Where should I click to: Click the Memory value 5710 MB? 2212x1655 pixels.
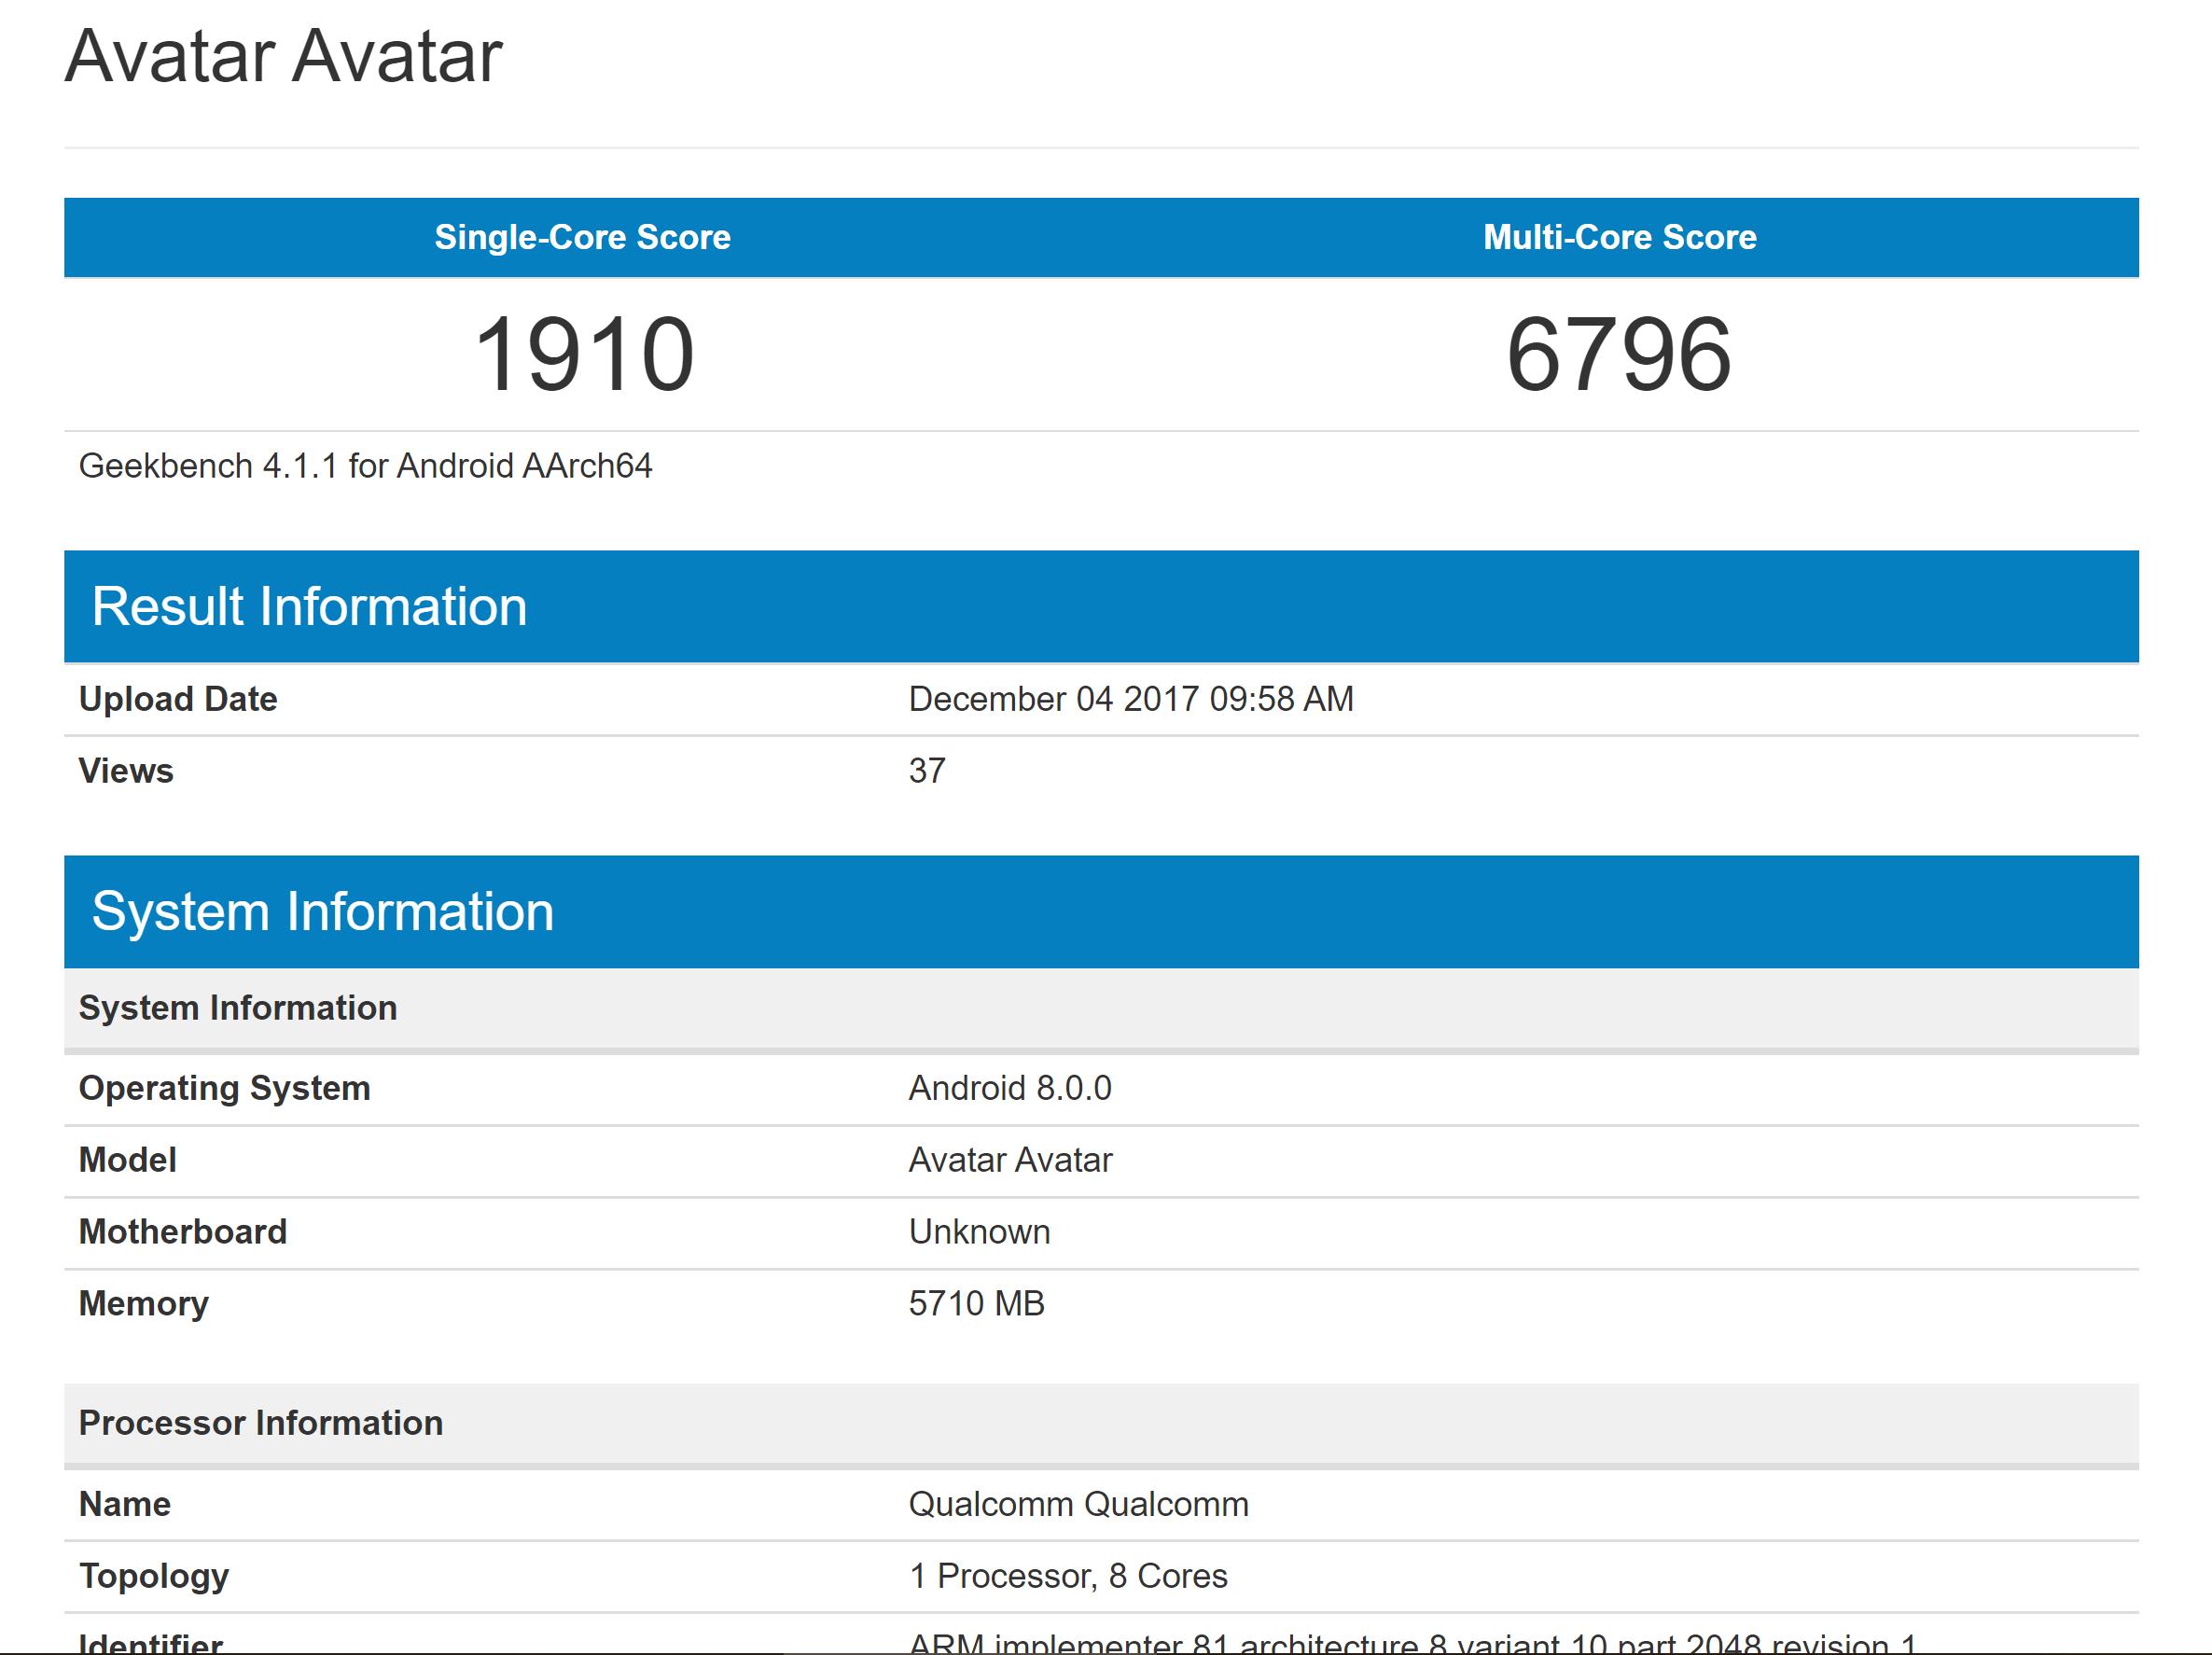pyautogui.click(x=975, y=1304)
